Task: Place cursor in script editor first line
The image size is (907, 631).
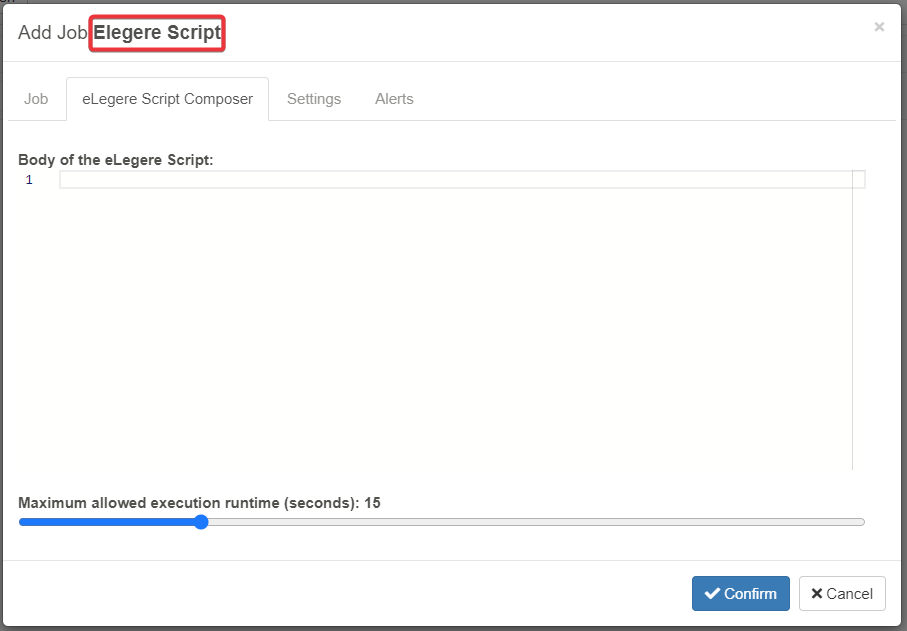Action: (450, 180)
